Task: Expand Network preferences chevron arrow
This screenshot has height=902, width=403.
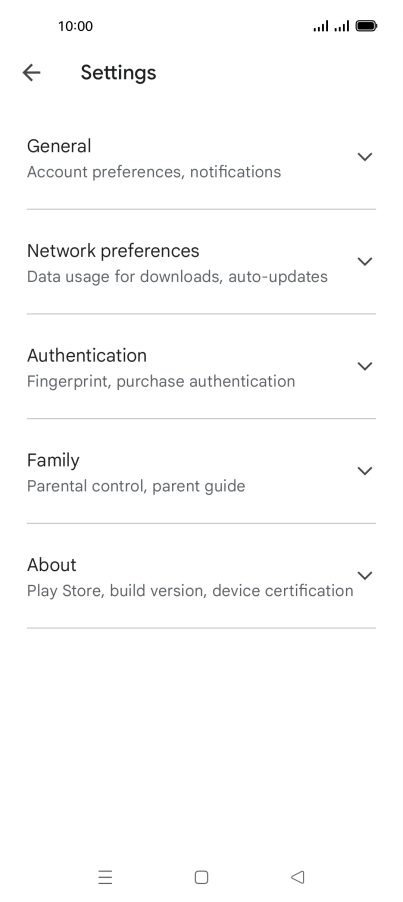Action: click(365, 261)
